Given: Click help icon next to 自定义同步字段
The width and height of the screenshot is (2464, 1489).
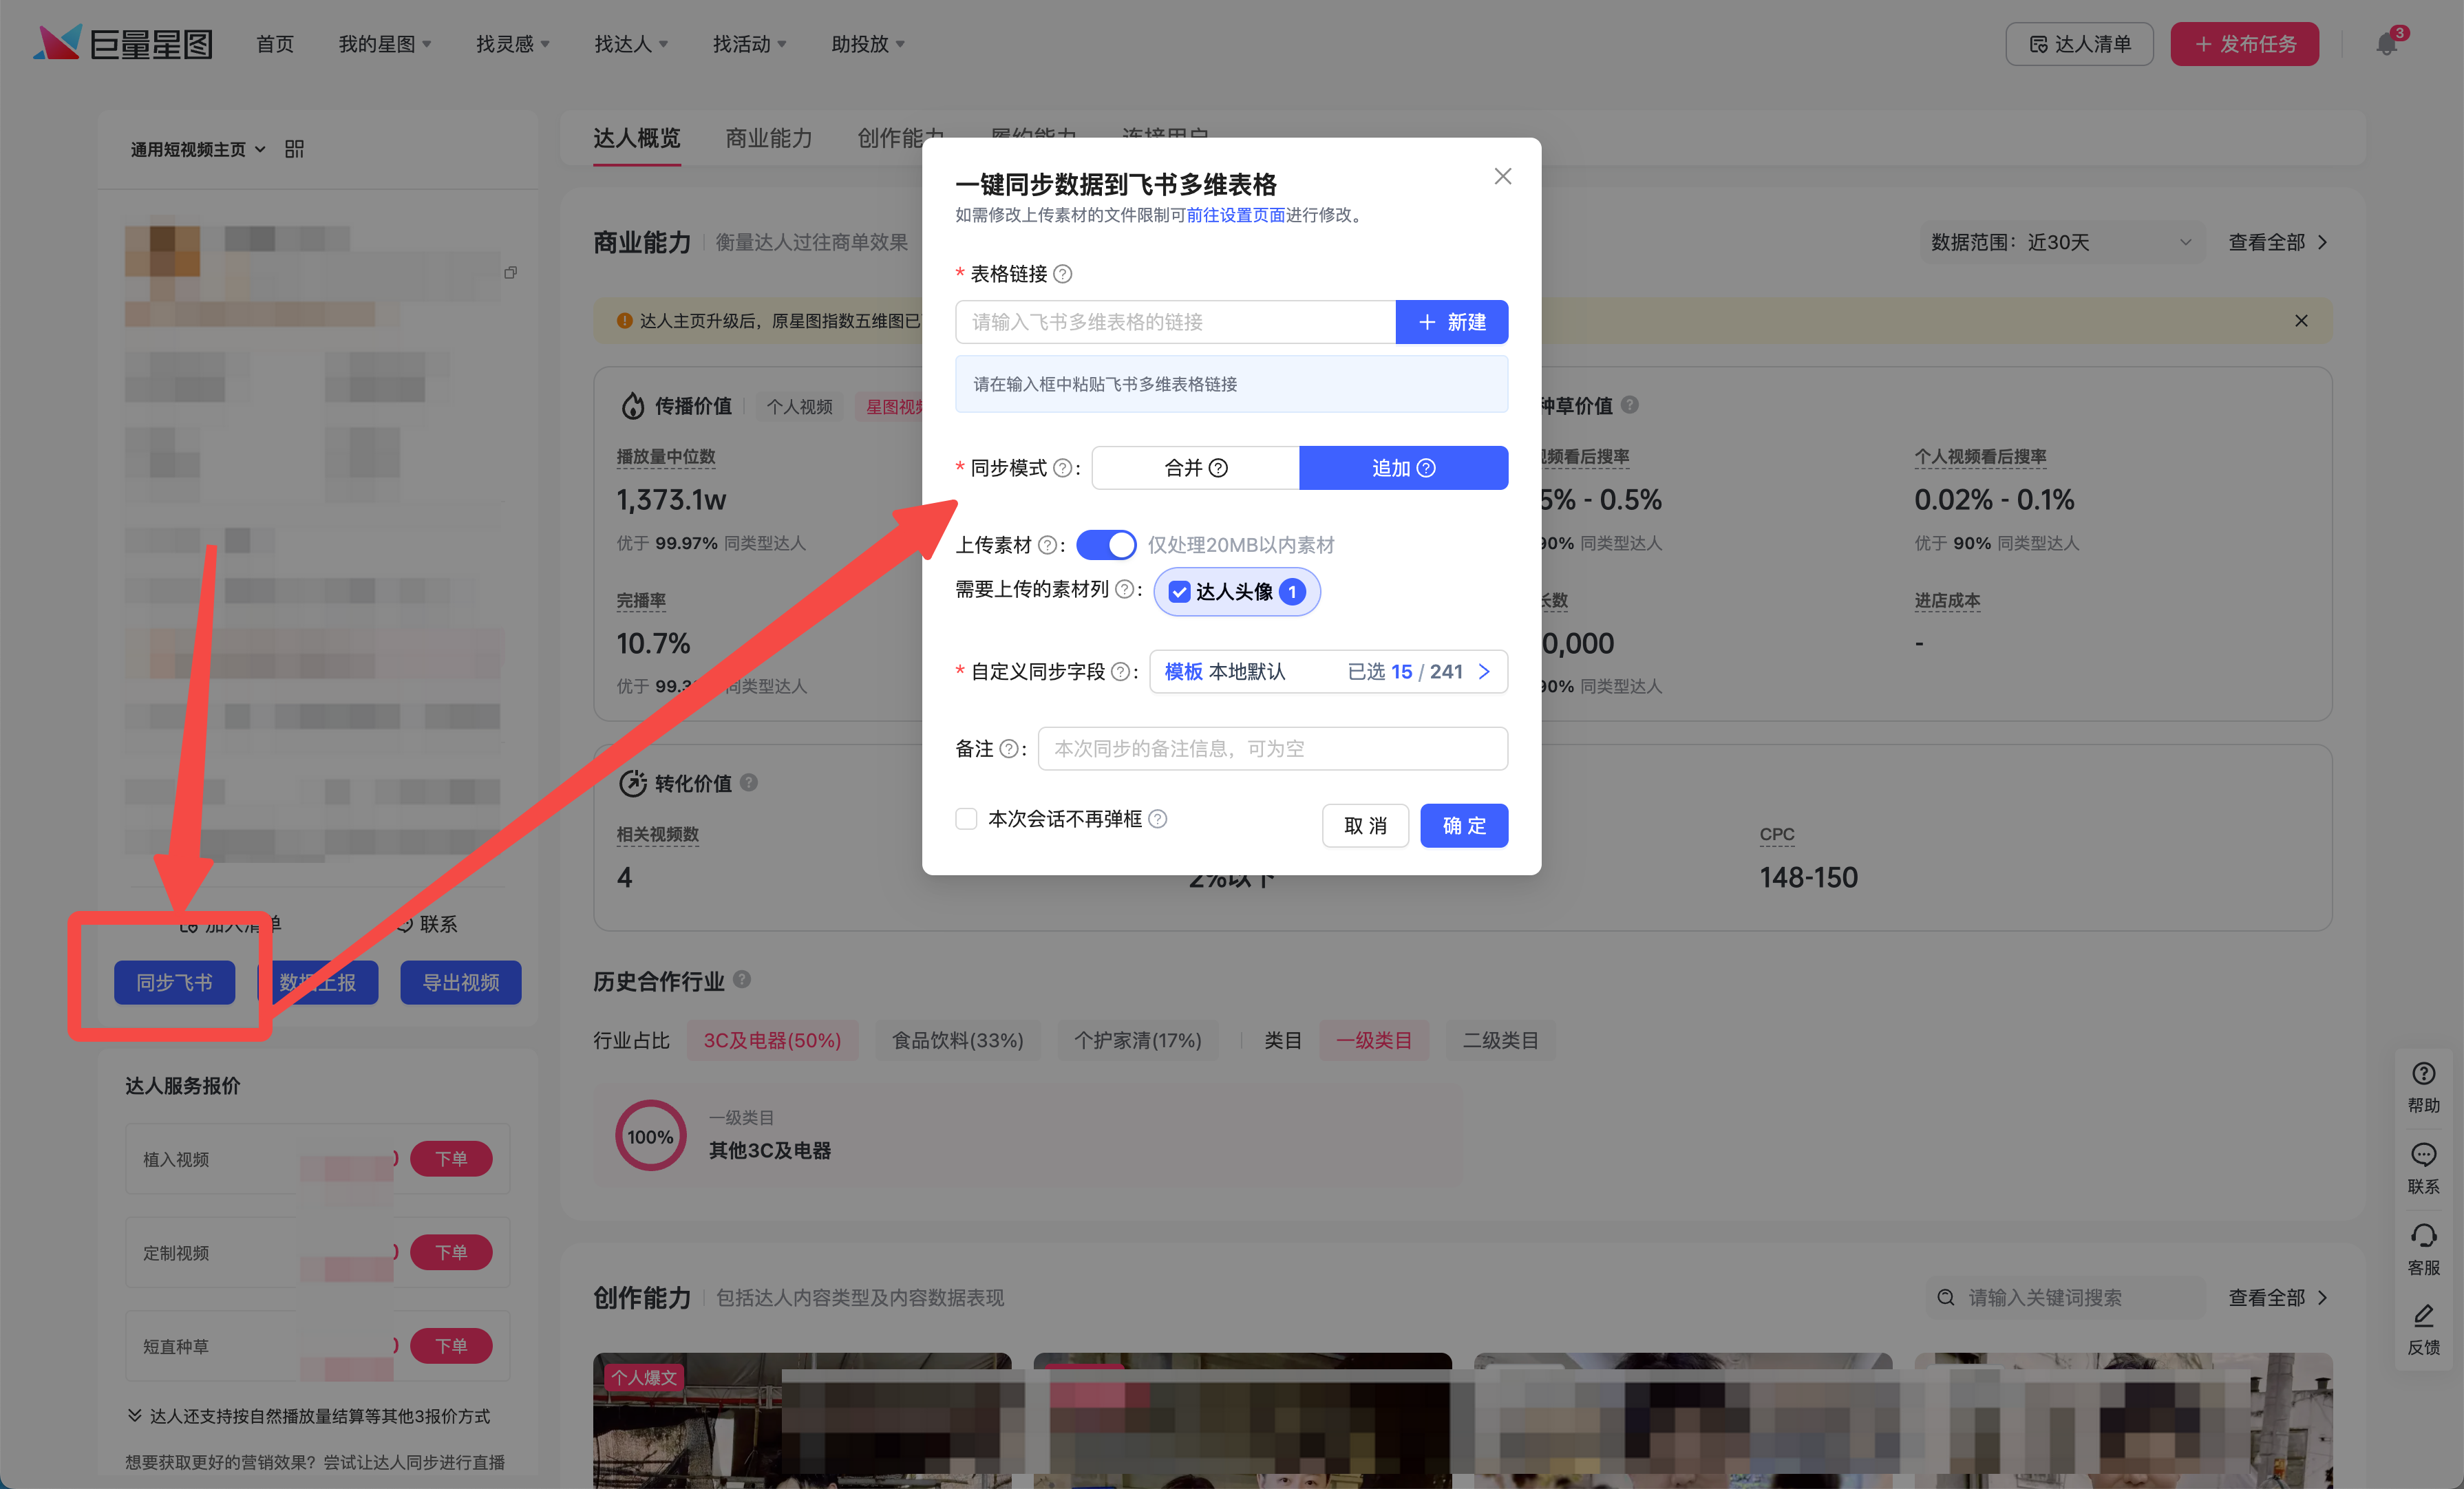Looking at the screenshot, I should coord(1120,672).
